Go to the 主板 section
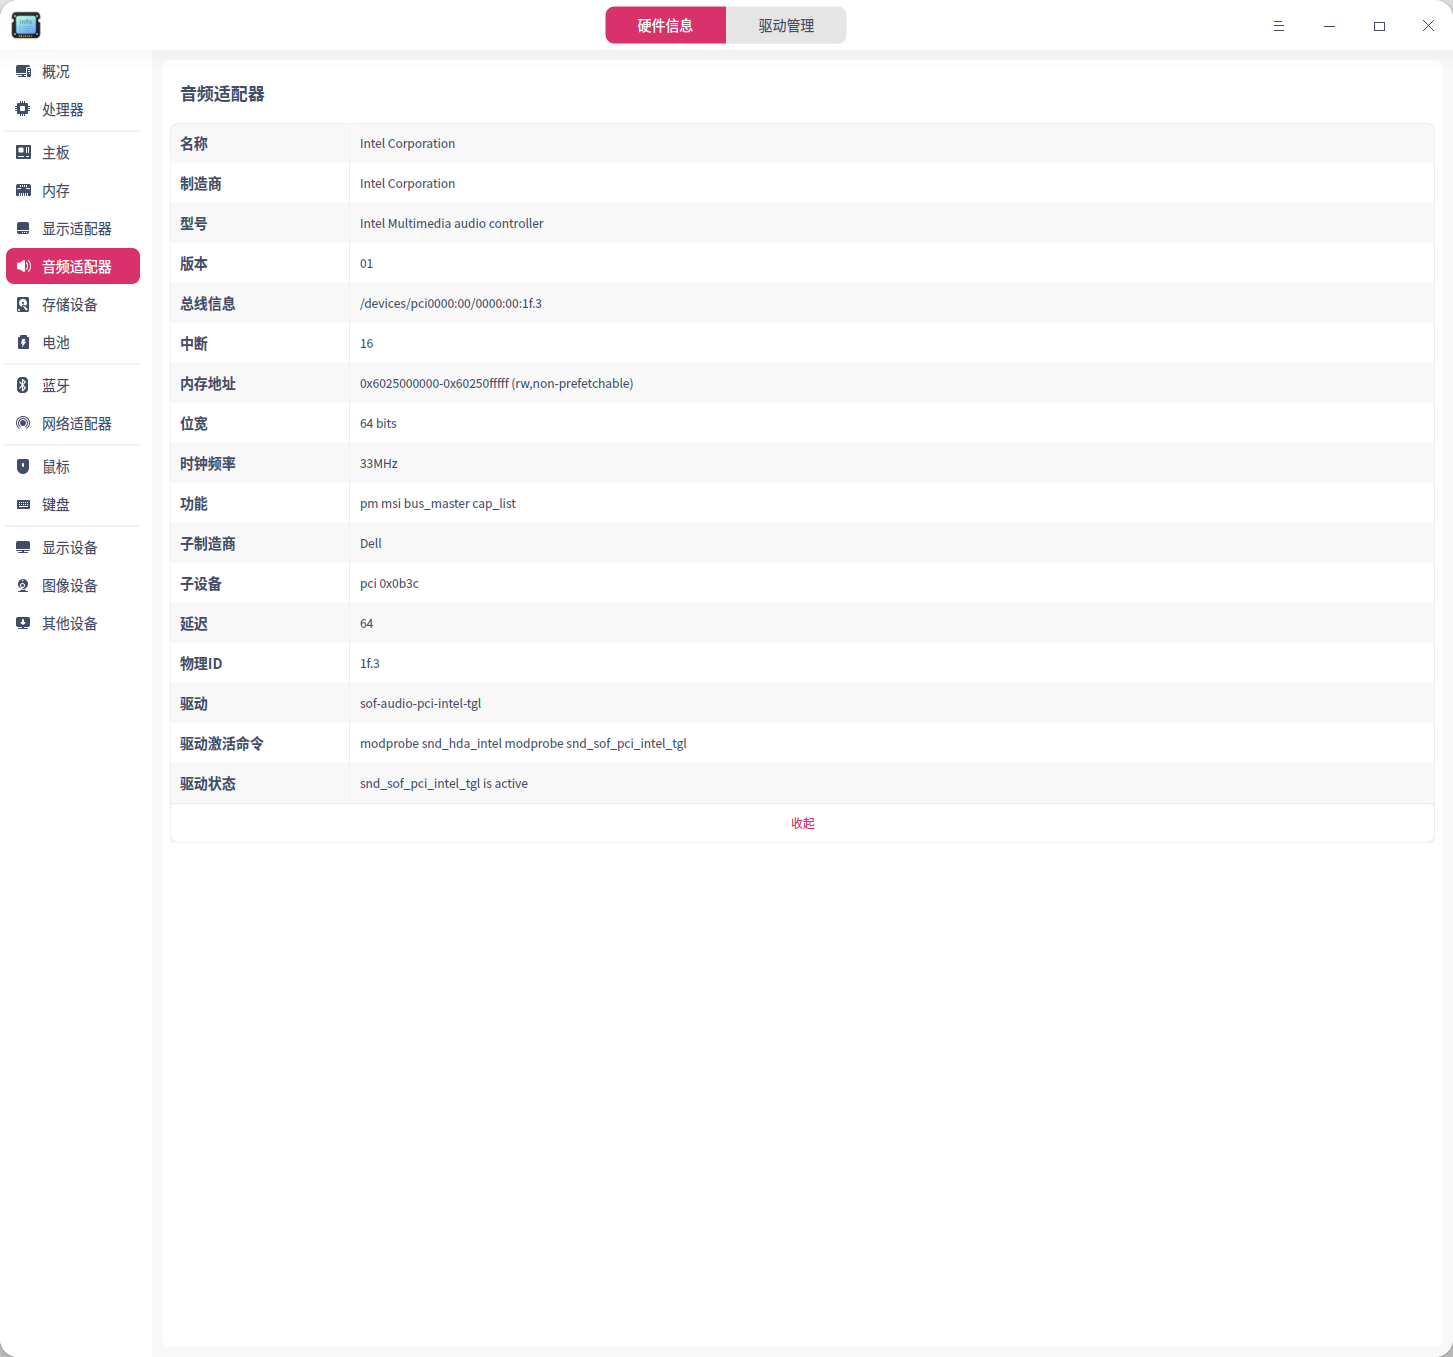Screen dimensions: 1453x1357 (x=73, y=152)
